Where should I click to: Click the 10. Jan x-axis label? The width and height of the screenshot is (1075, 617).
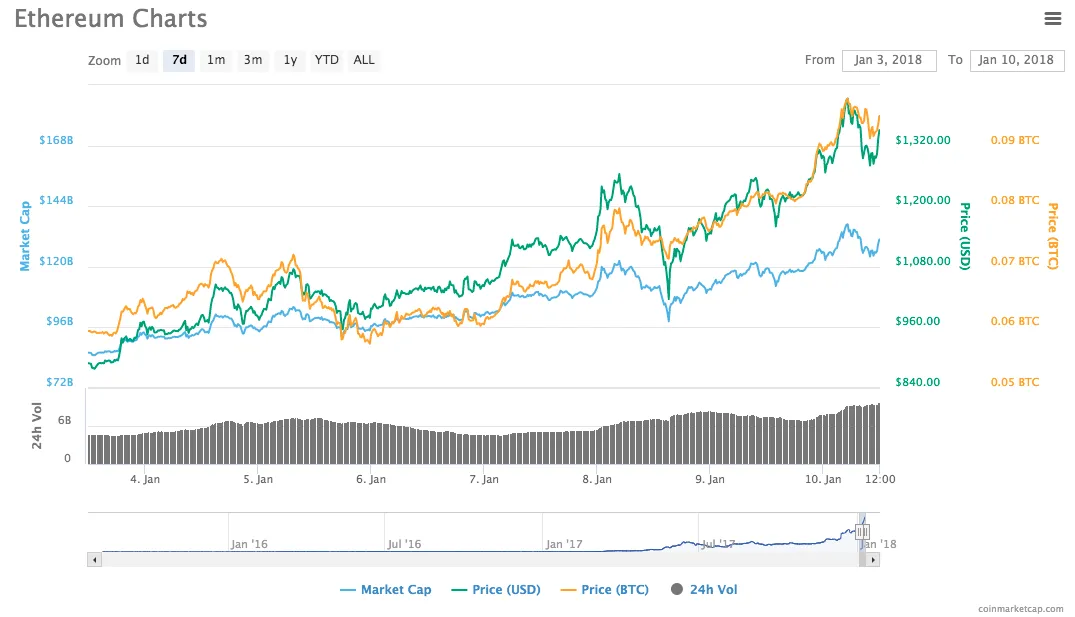pos(823,479)
